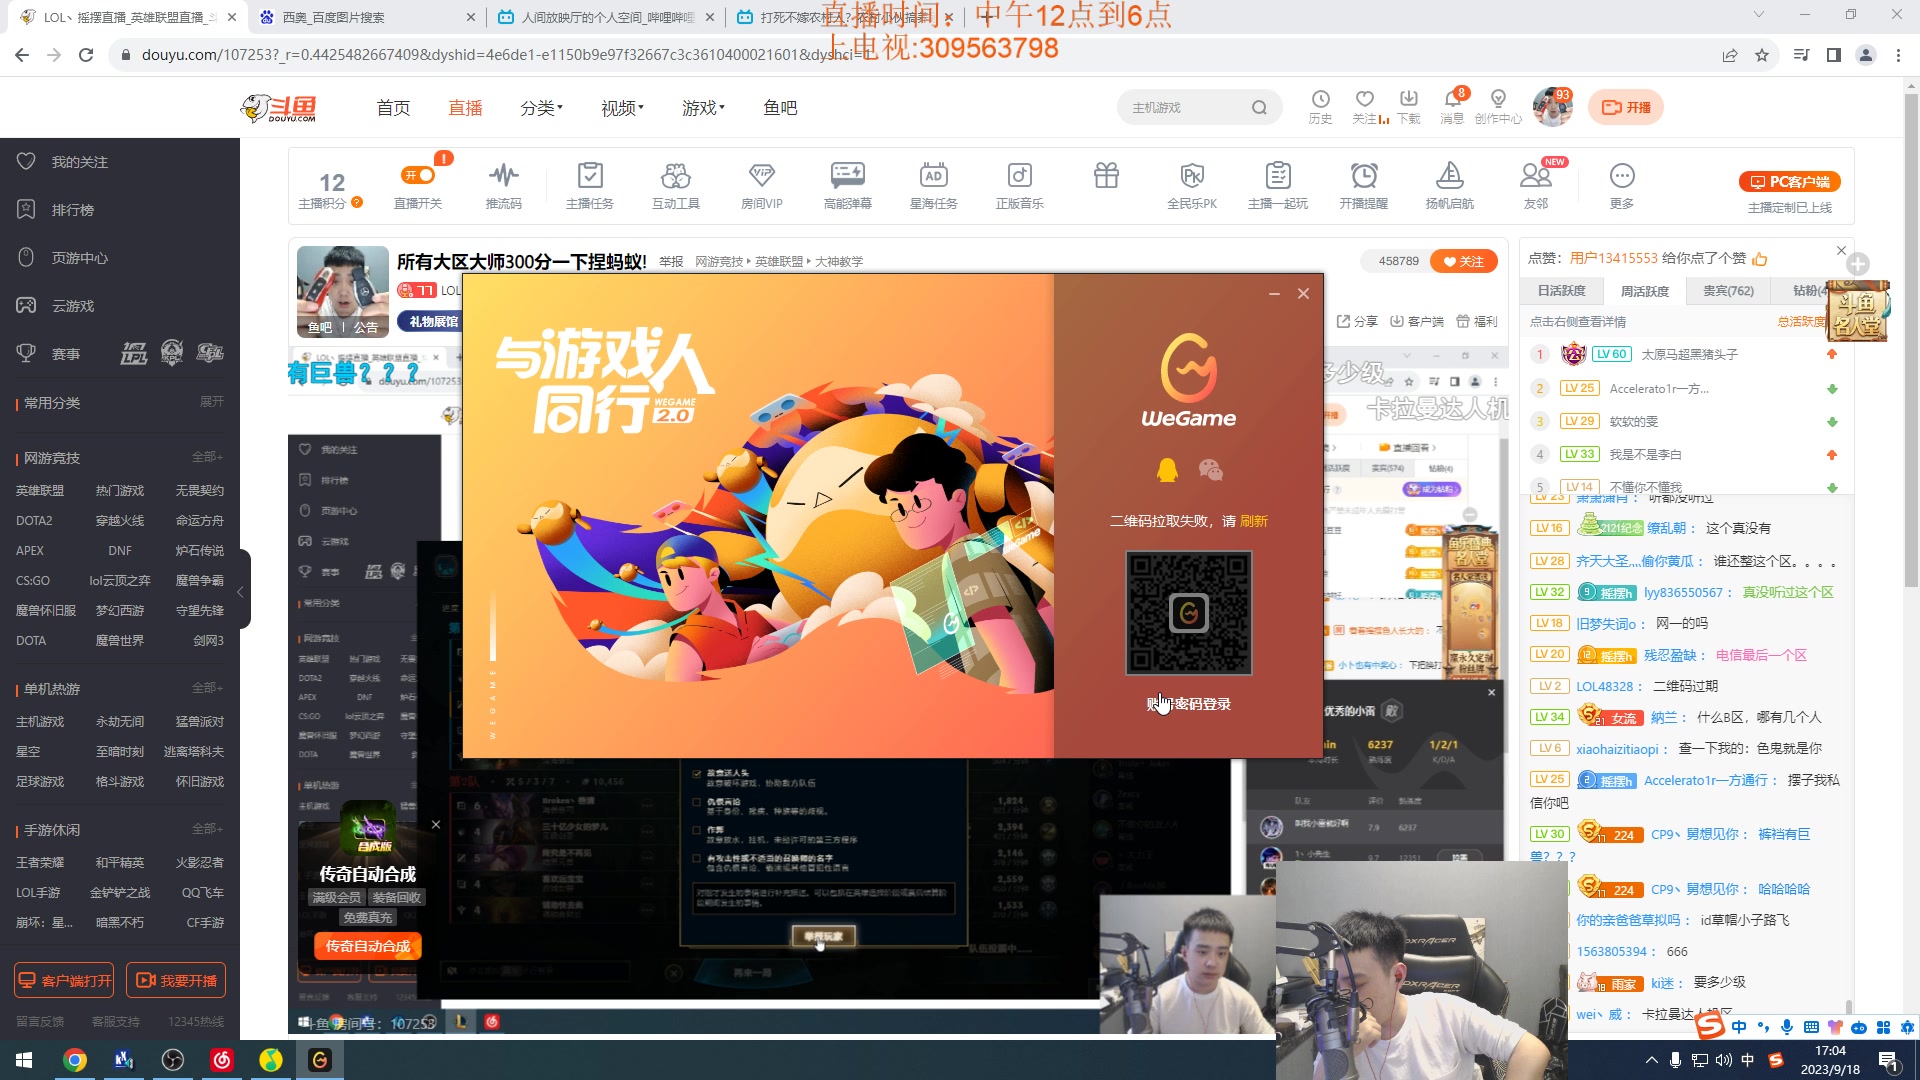Switch to the 周活跃度 tab
The image size is (1920, 1080).
[x=1646, y=290]
